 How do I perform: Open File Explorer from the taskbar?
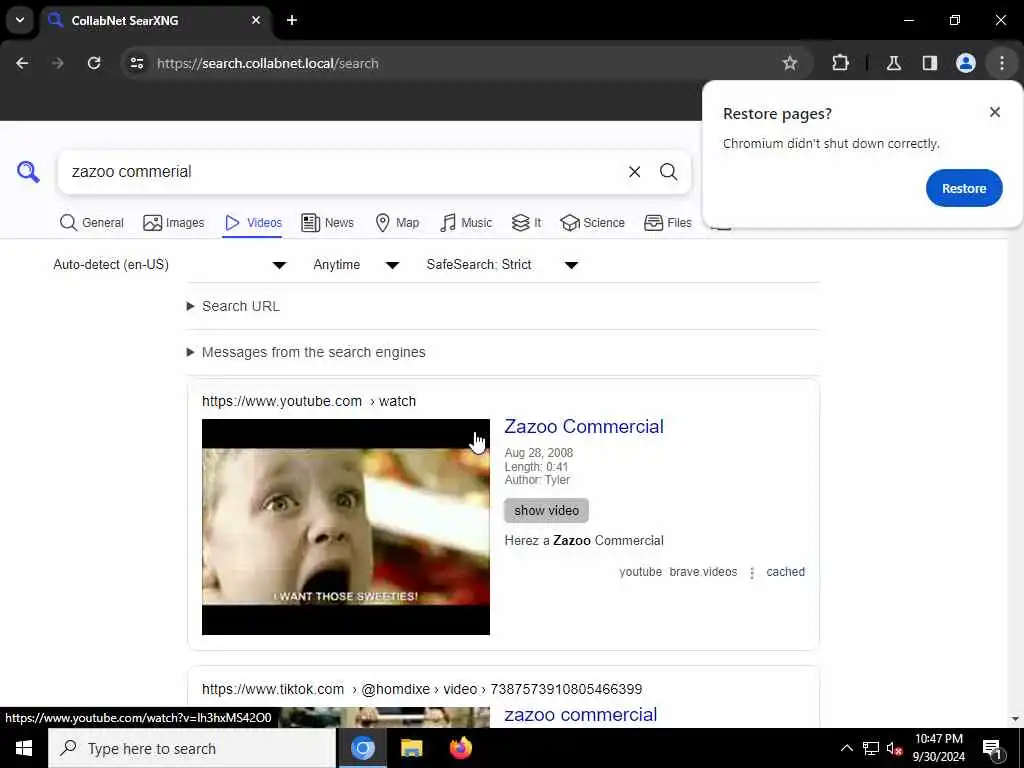pyautogui.click(x=411, y=748)
